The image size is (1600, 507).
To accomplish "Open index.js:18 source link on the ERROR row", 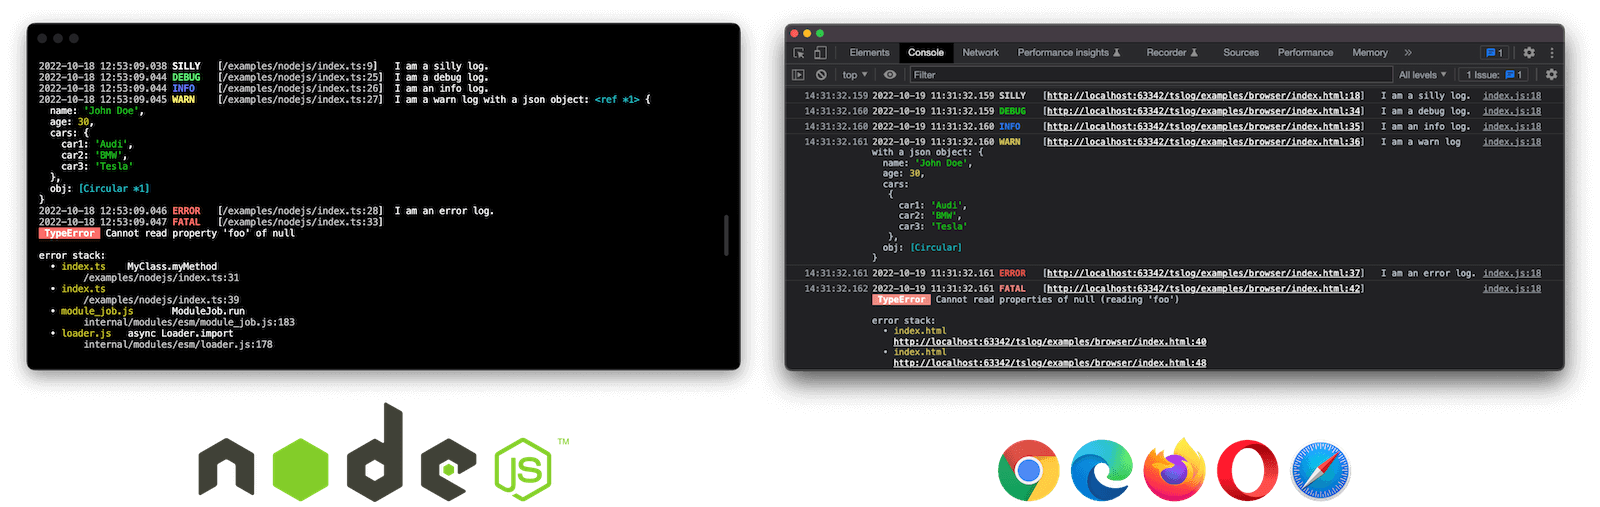I will coord(1512,273).
